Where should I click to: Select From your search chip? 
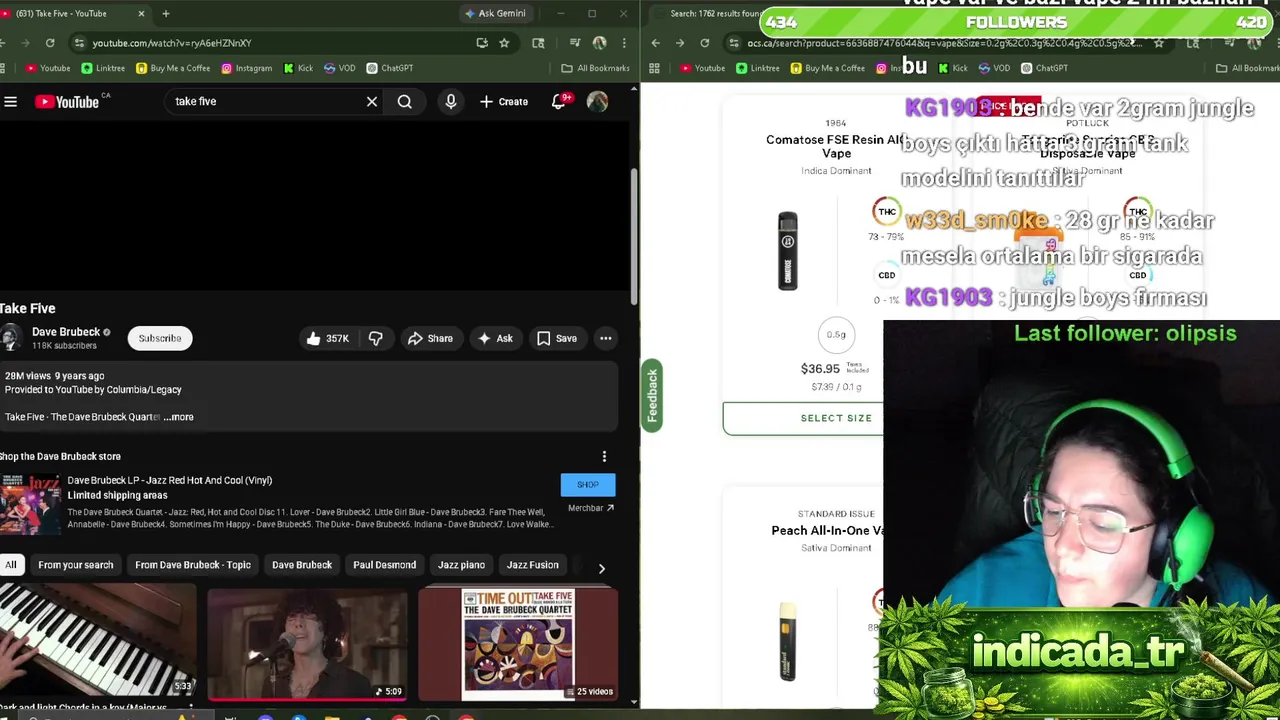pos(76,565)
